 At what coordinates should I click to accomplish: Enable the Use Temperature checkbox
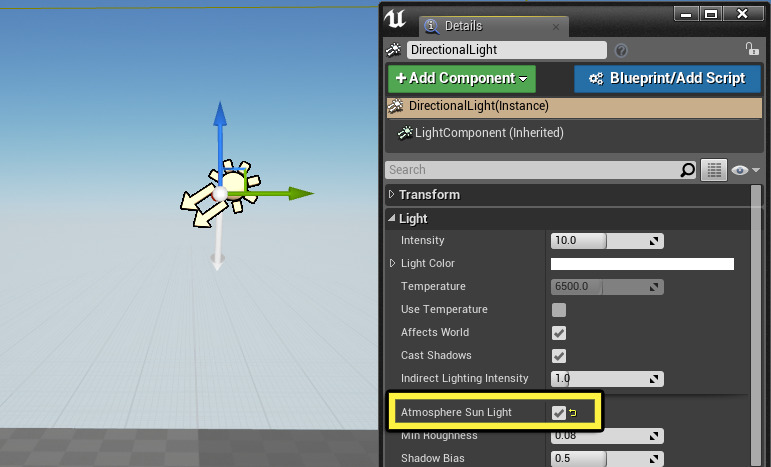[559, 310]
